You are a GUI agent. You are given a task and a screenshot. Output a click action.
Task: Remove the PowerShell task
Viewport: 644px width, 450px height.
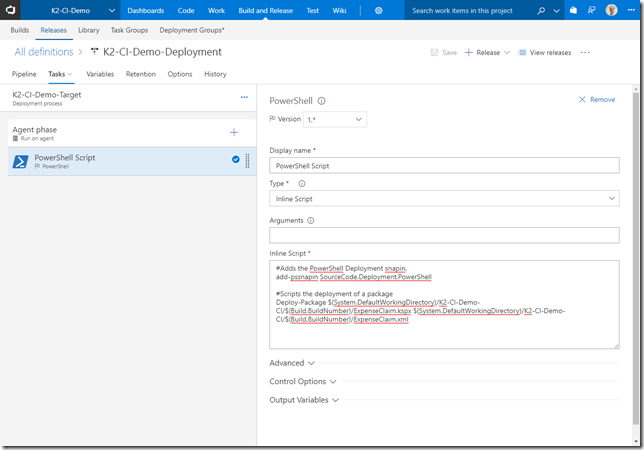(x=597, y=99)
